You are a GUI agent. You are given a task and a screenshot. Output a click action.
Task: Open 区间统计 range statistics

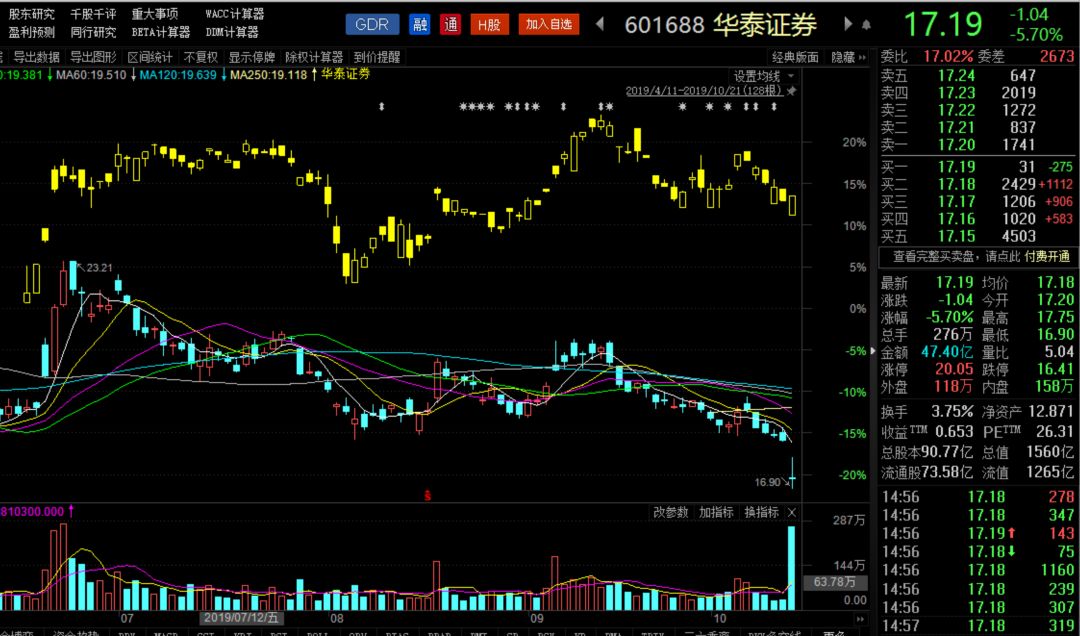[150, 57]
